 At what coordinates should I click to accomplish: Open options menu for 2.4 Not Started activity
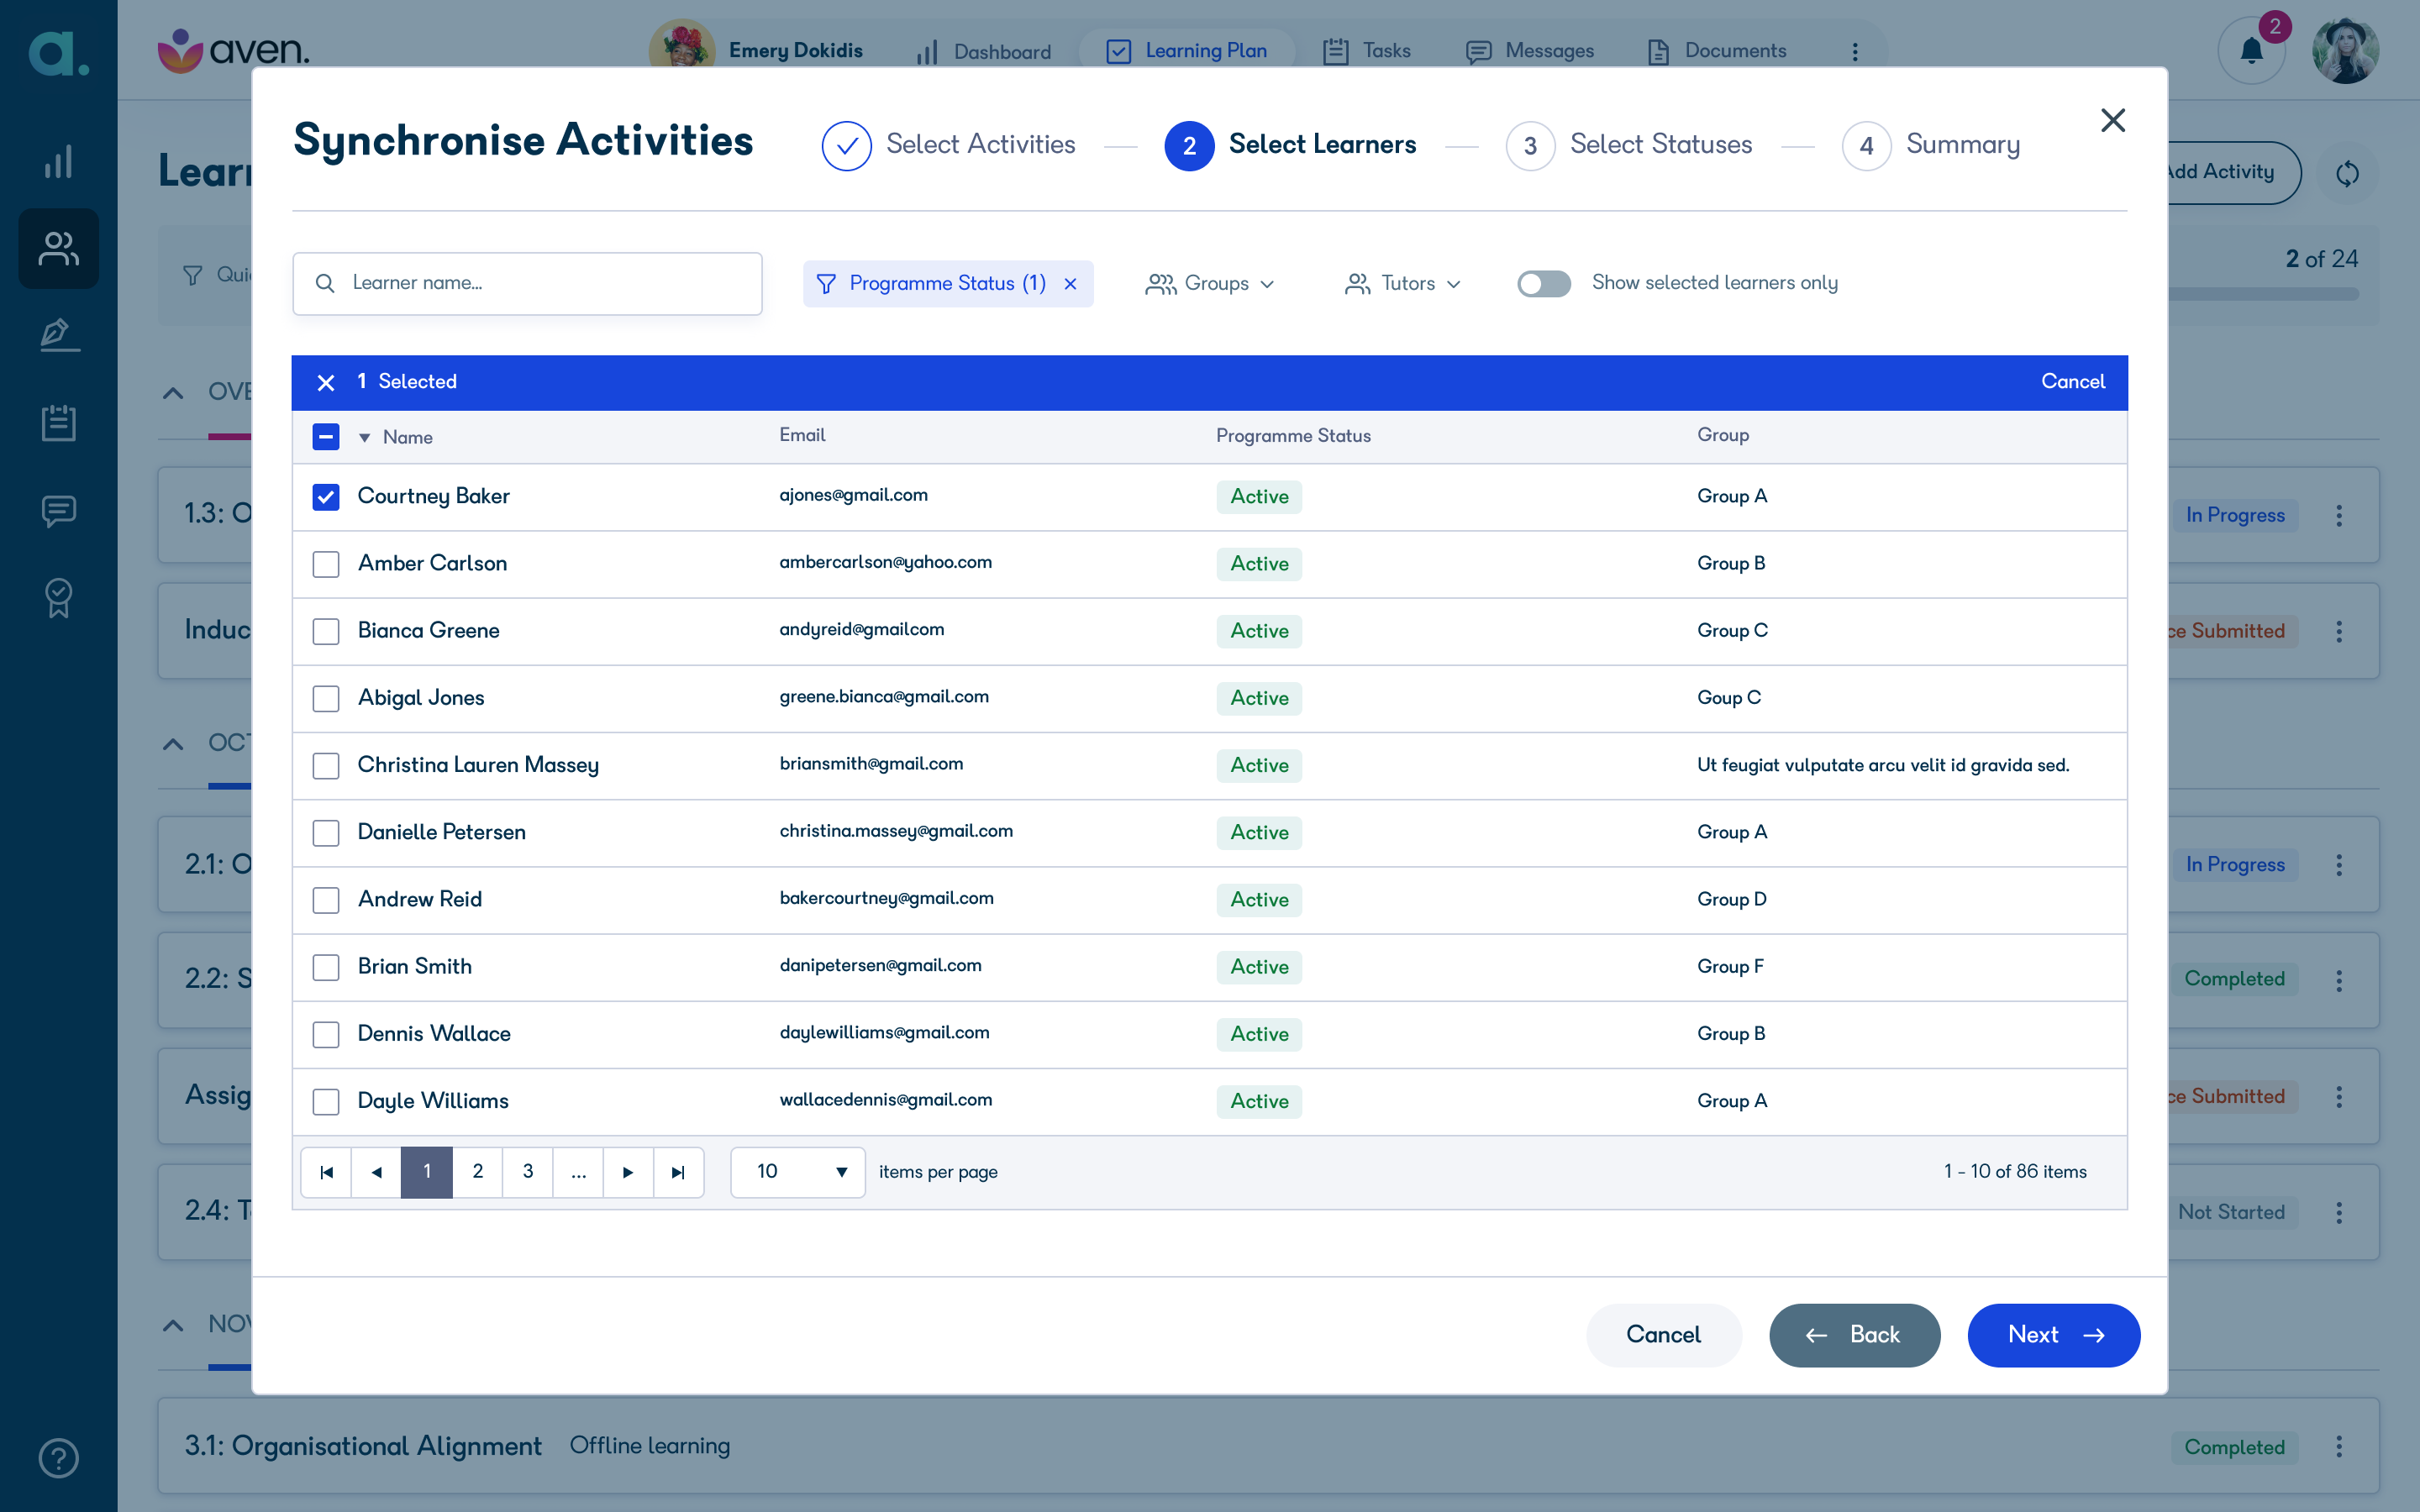(x=2339, y=1212)
